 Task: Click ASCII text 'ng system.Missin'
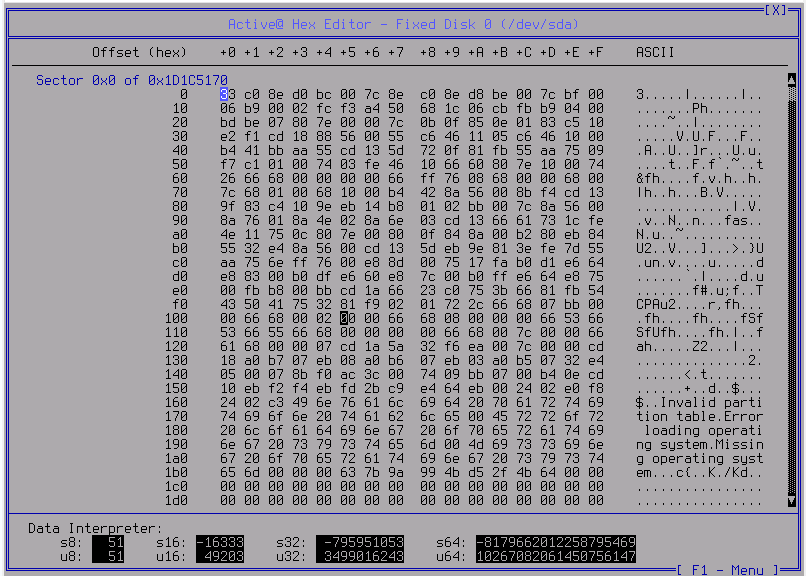tap(699, 444)
